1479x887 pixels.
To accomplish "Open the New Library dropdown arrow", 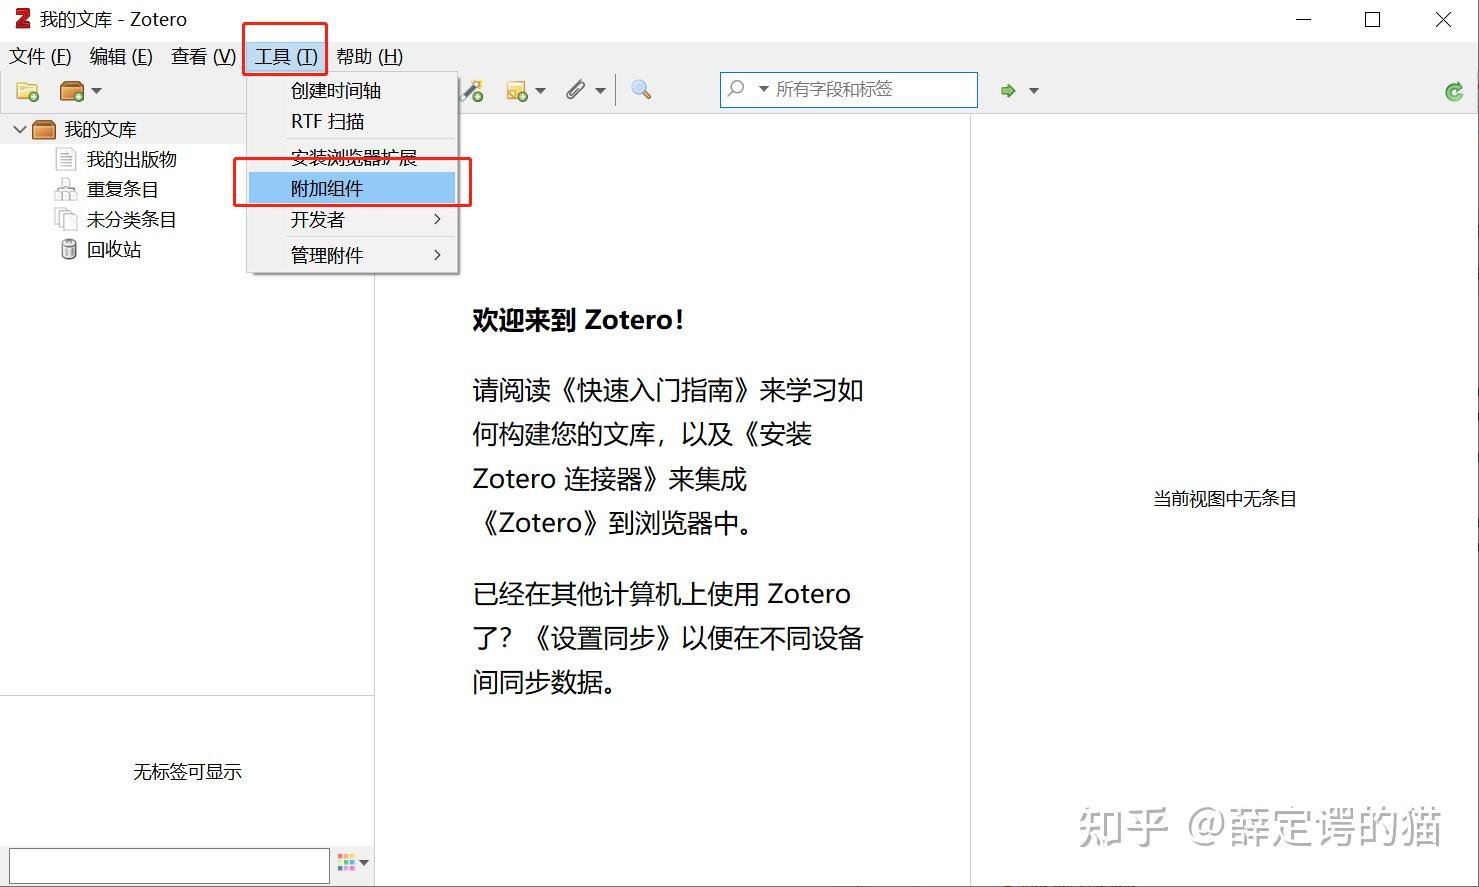I will click(97, 90).
